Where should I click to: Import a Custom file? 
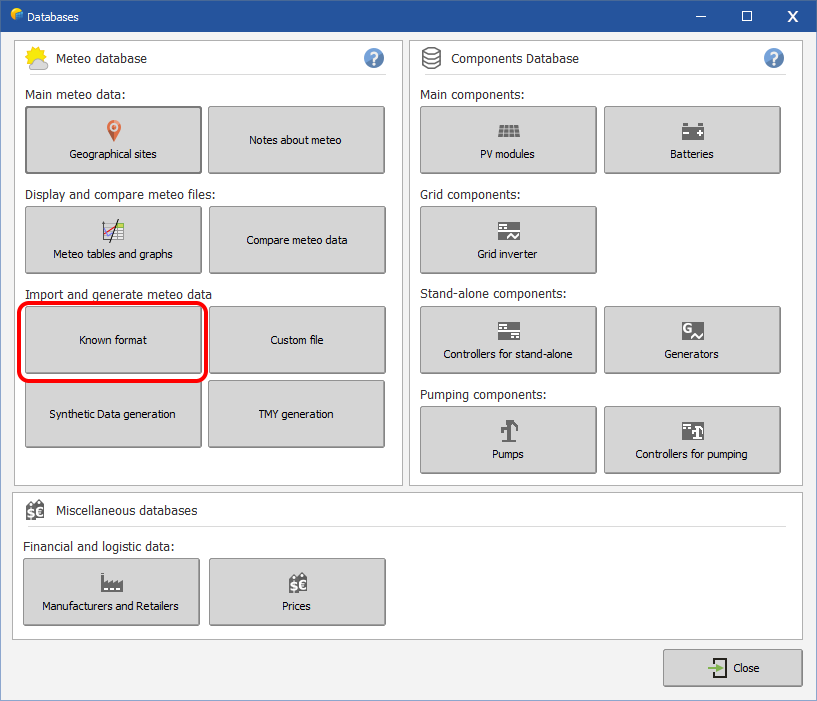(297, 340)
